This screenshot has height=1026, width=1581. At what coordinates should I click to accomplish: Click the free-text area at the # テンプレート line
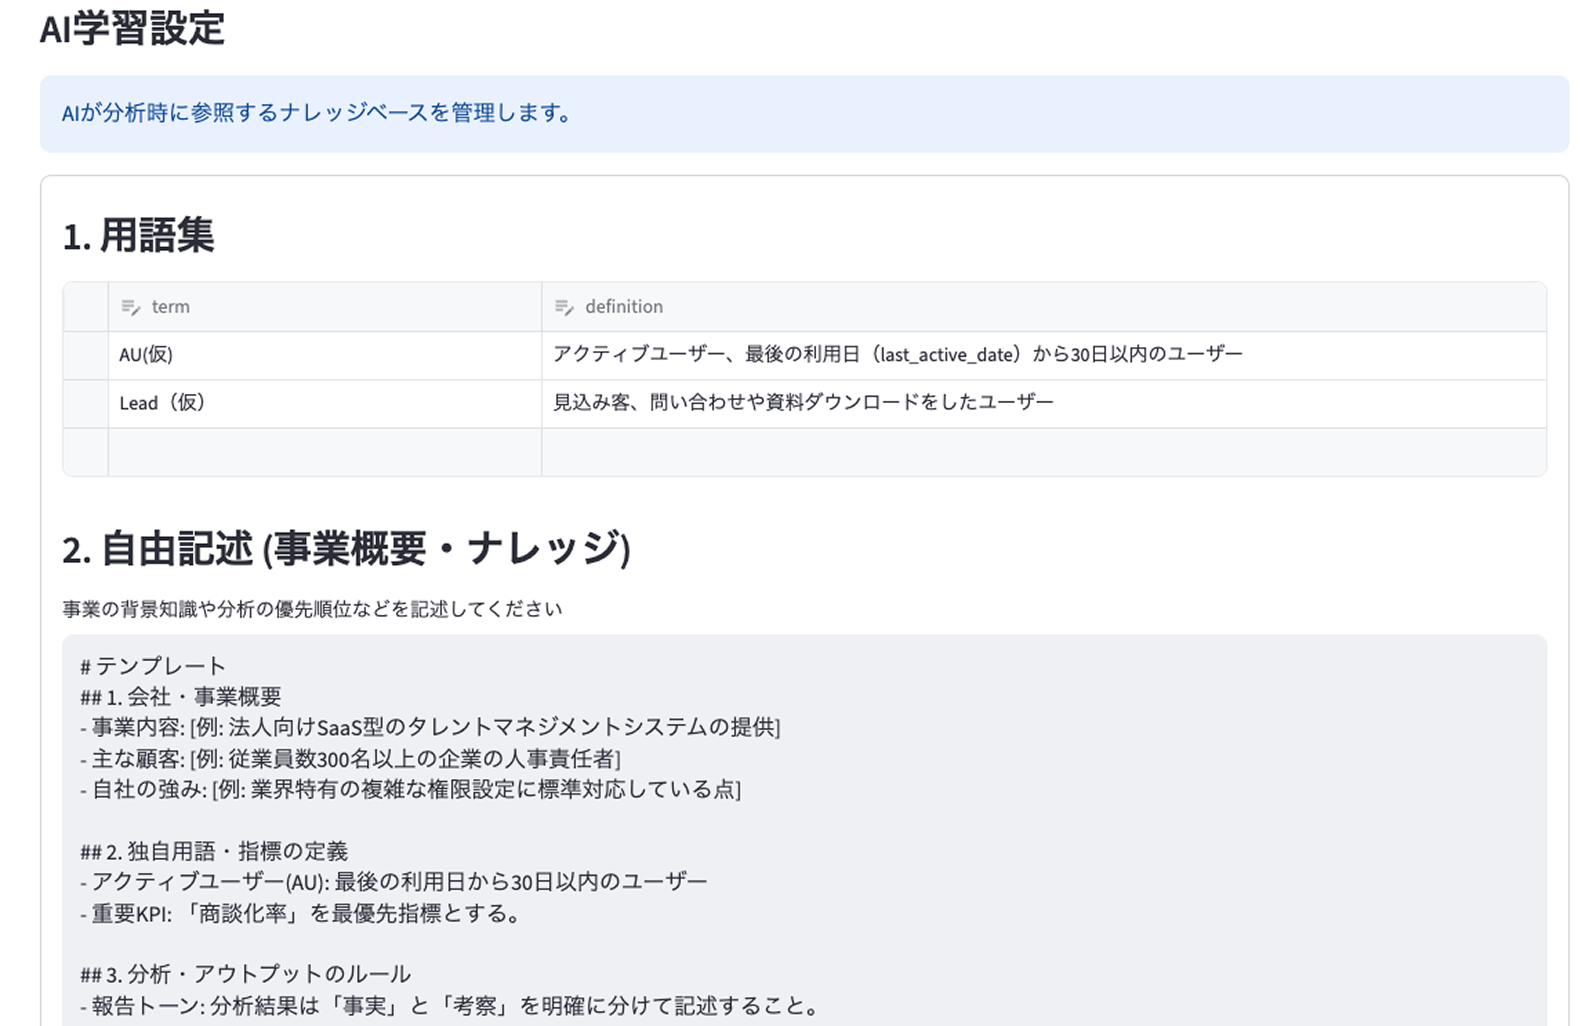(x=153, y=666)
